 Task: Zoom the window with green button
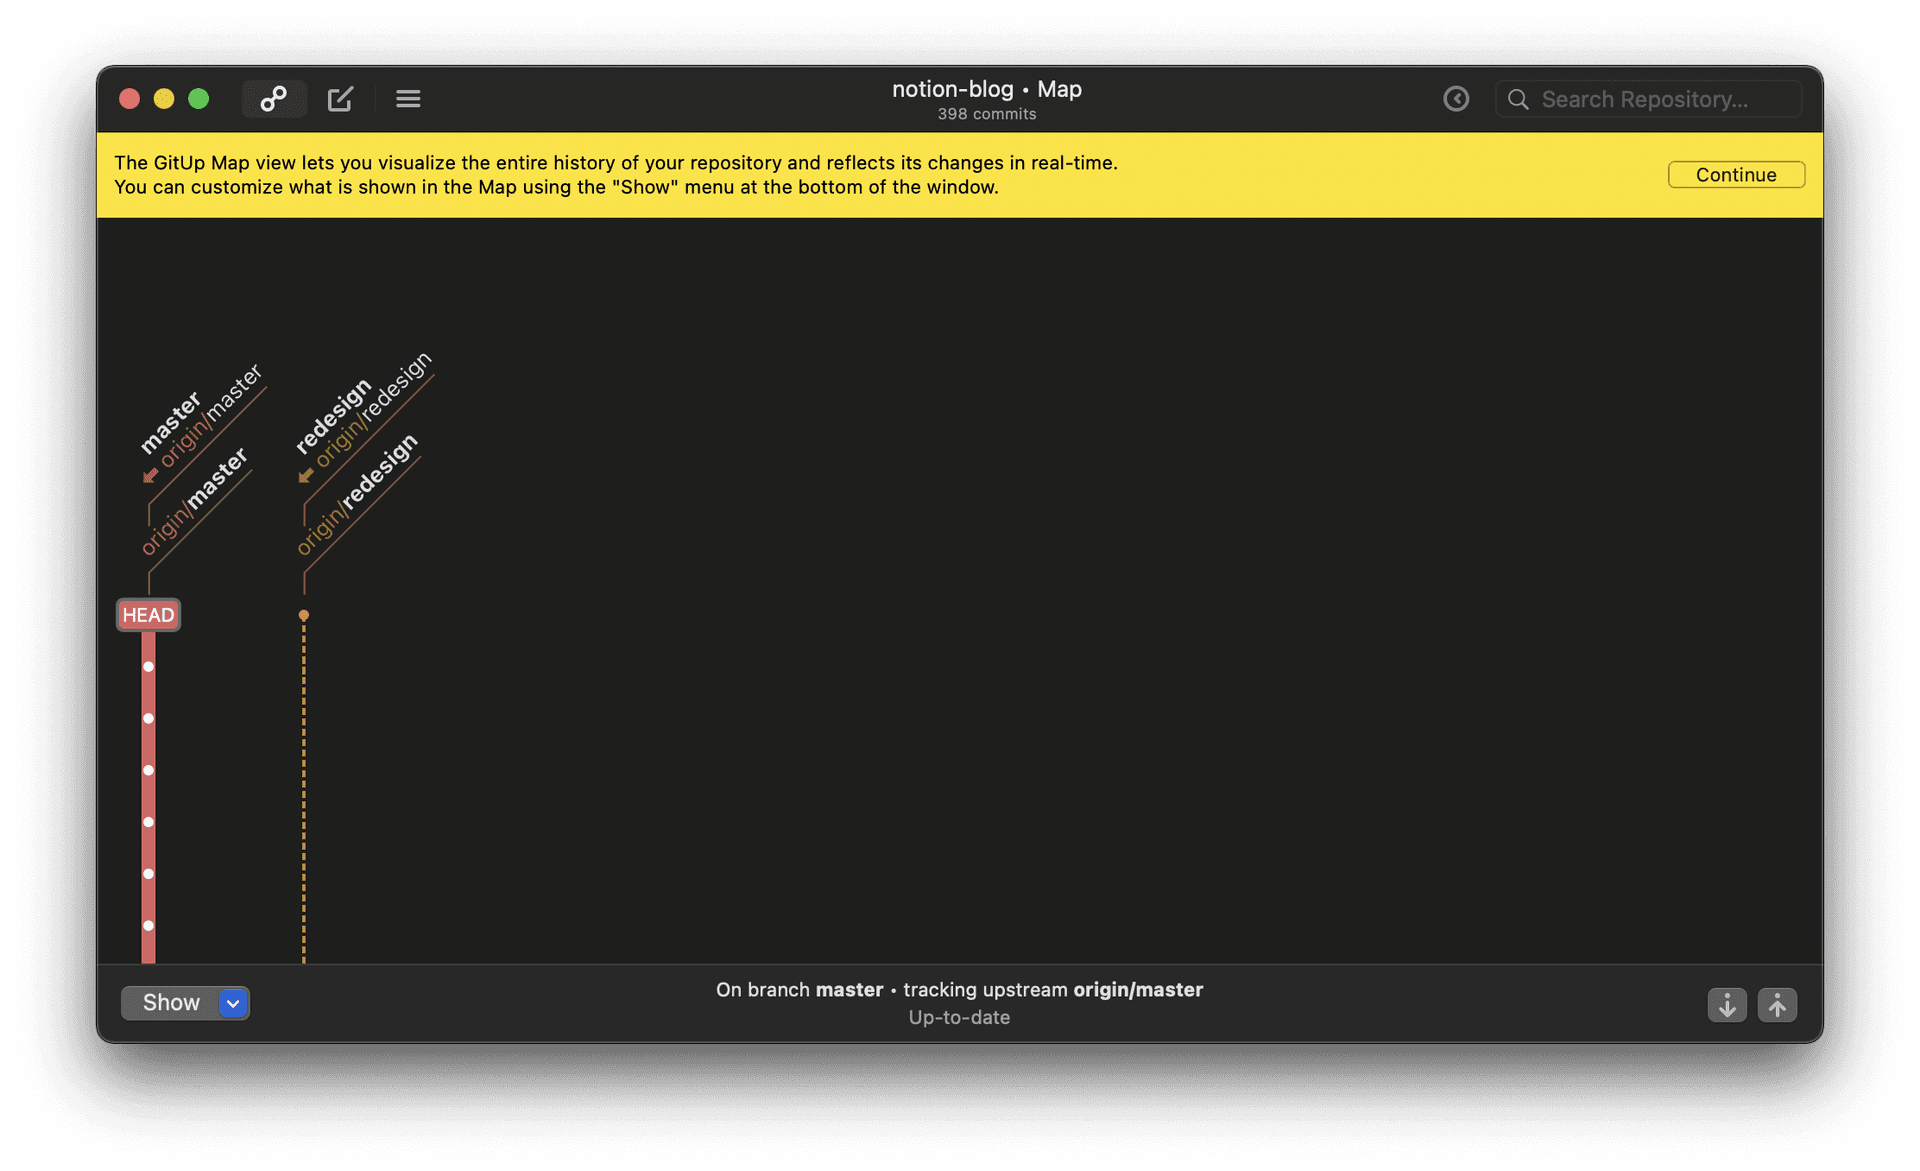point(199,99)
